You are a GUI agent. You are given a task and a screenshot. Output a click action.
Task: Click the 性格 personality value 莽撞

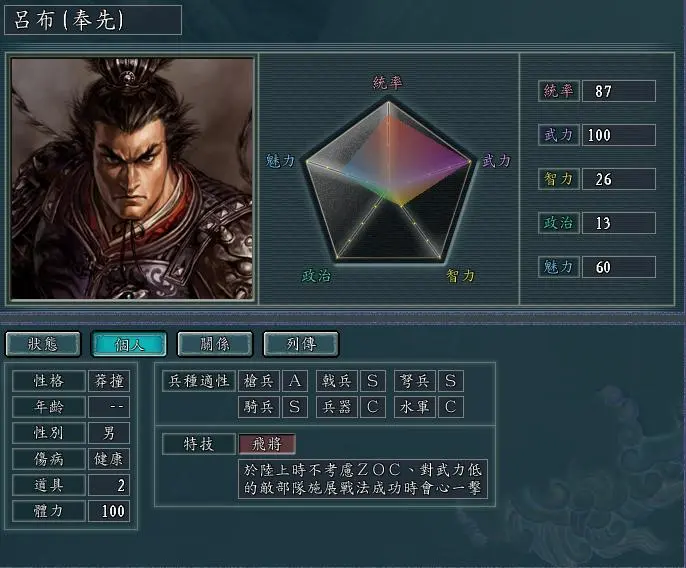(109, 381)
